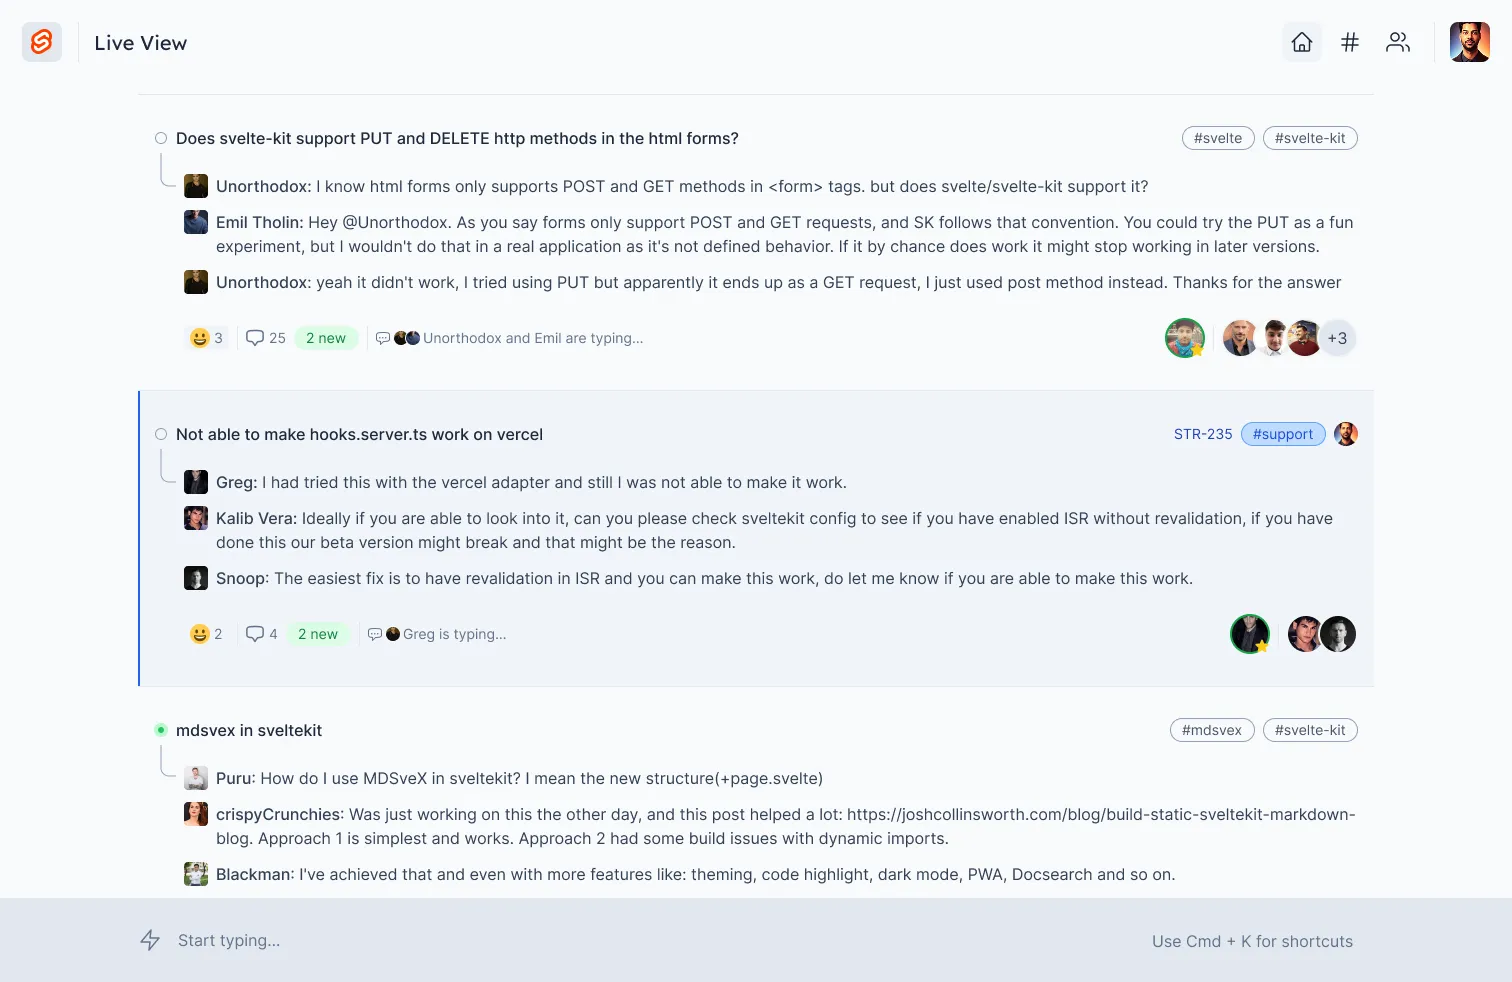The width and height of the screenshot is (1512, 982).
Task: Click the lightning bolt icon in the composer
Action: pos(151,940)
